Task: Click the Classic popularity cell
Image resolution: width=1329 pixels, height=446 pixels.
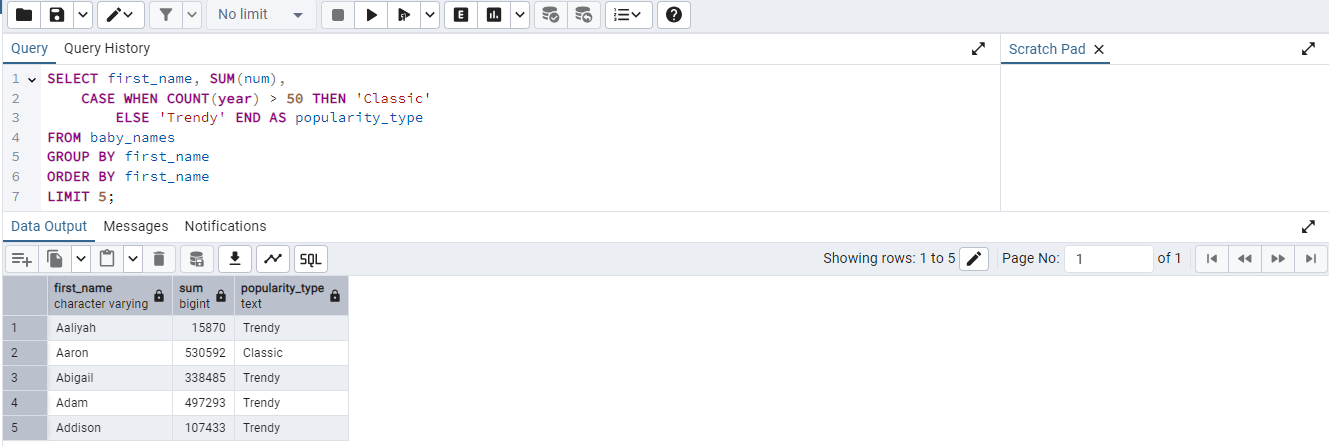Action: [291, 353]
